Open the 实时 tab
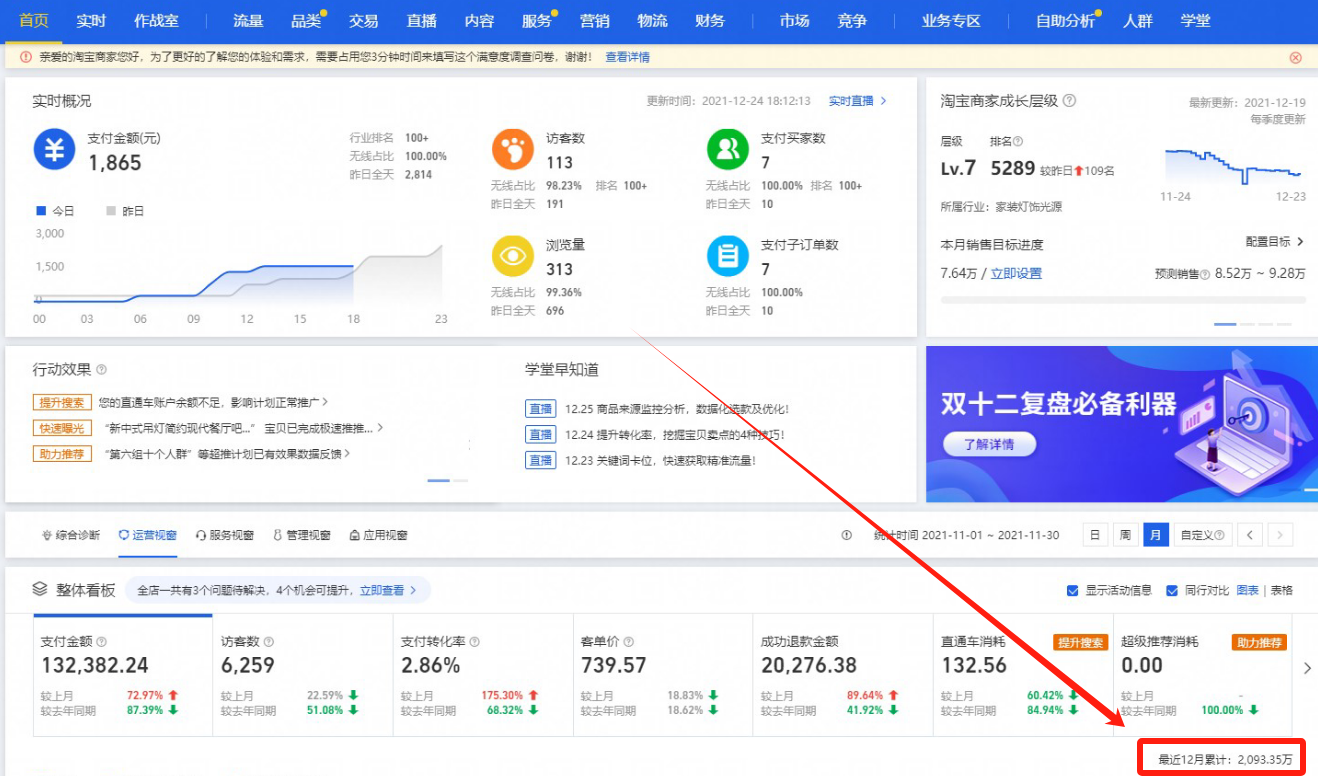Screen dimensions: 1318x776 coord(91,20)
